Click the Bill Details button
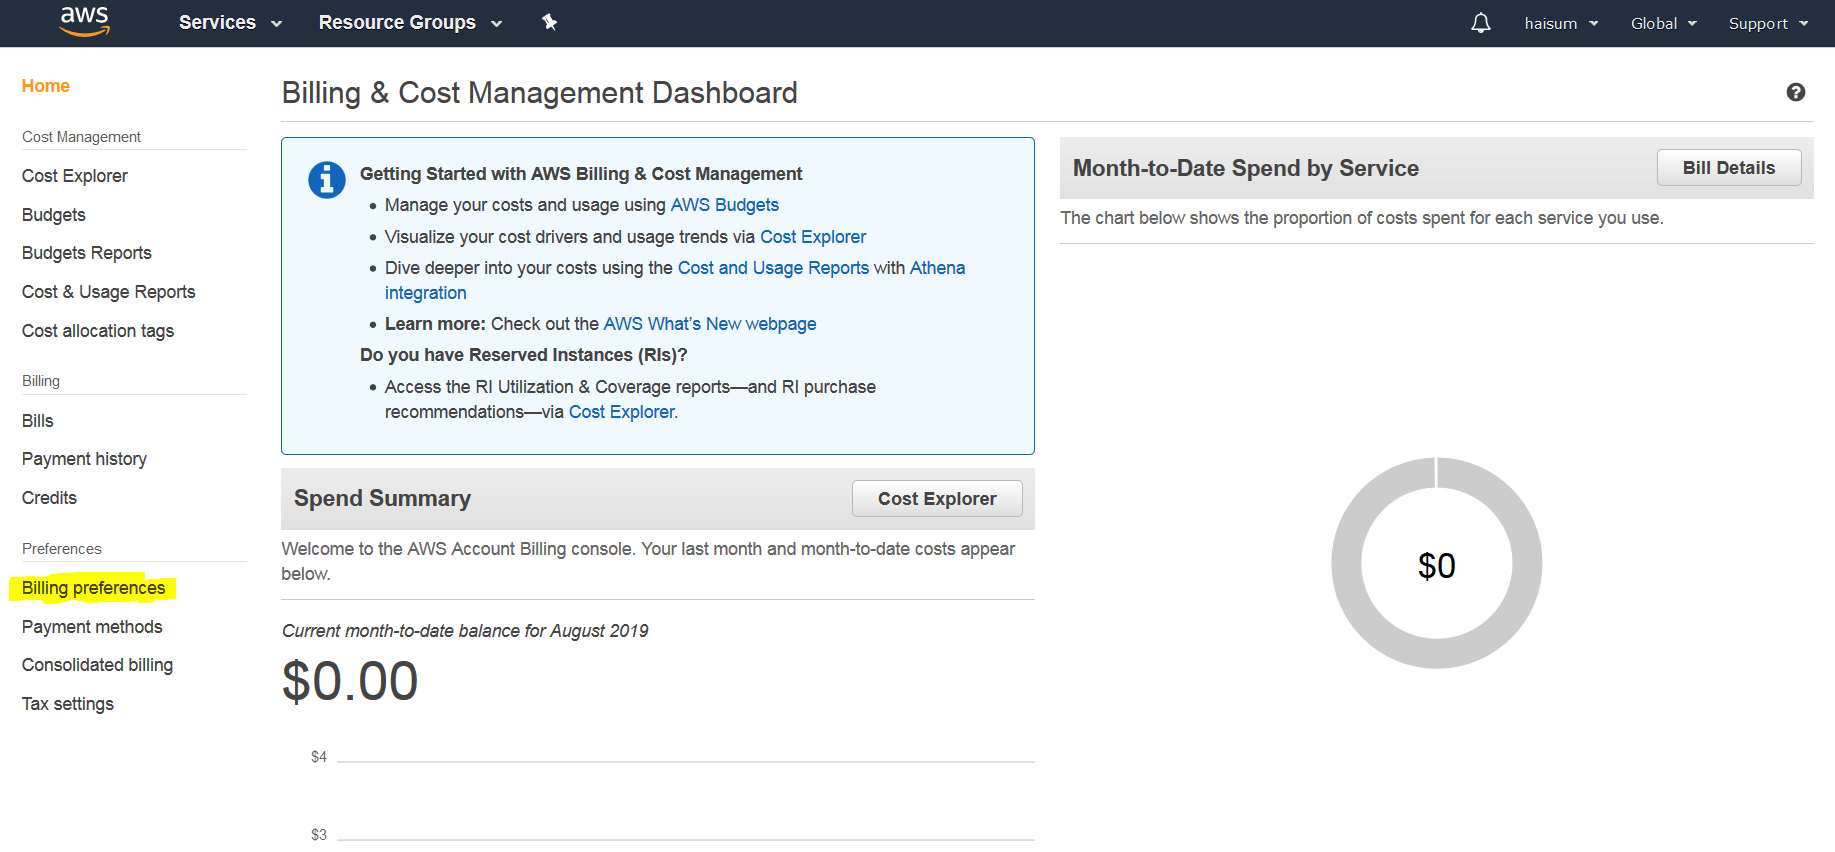This screenshot has width=1835, height=852. pyautogui.click(x=1729, y=168)
